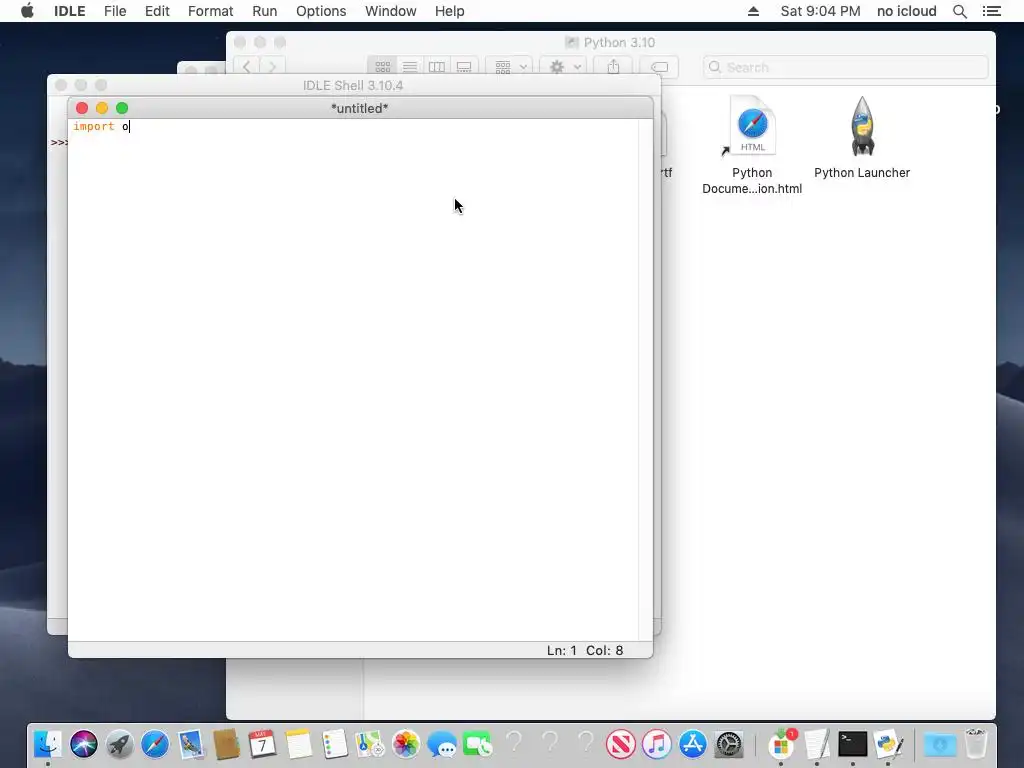Open the Help menu
This screenshot has width=1024, height=768.
tap(449, 11)
